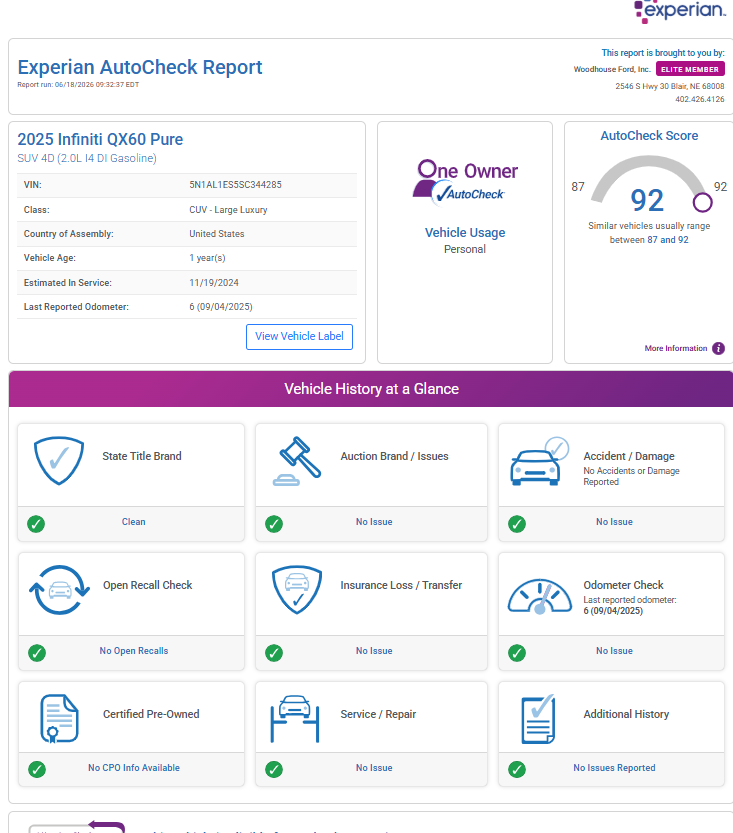Click the Open Recall Check circular arrows icon
This screenshot has width=733, height=833.
[x=59, y=590]
